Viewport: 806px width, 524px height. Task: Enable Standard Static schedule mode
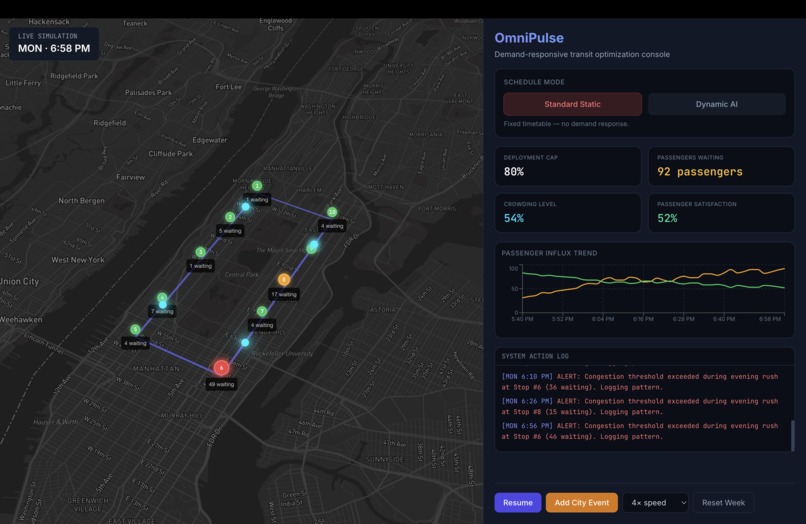coord(572,104)
